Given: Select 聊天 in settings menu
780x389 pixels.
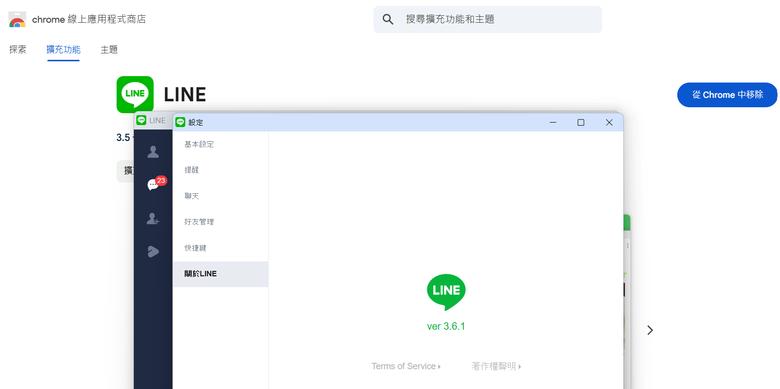Looking at the screenshot, I should 221,196.
